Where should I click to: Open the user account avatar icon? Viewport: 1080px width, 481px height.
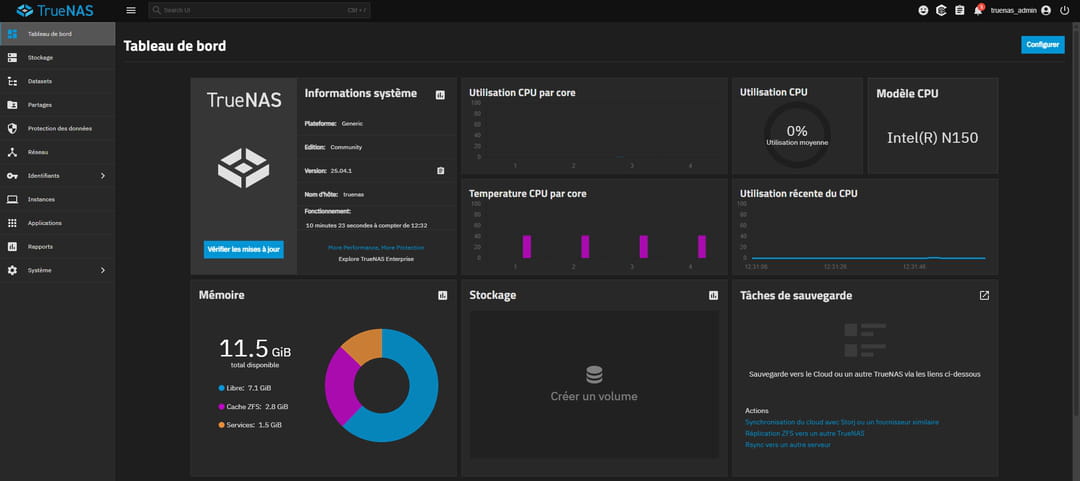pyautogui.click(x=1046, y=10)
